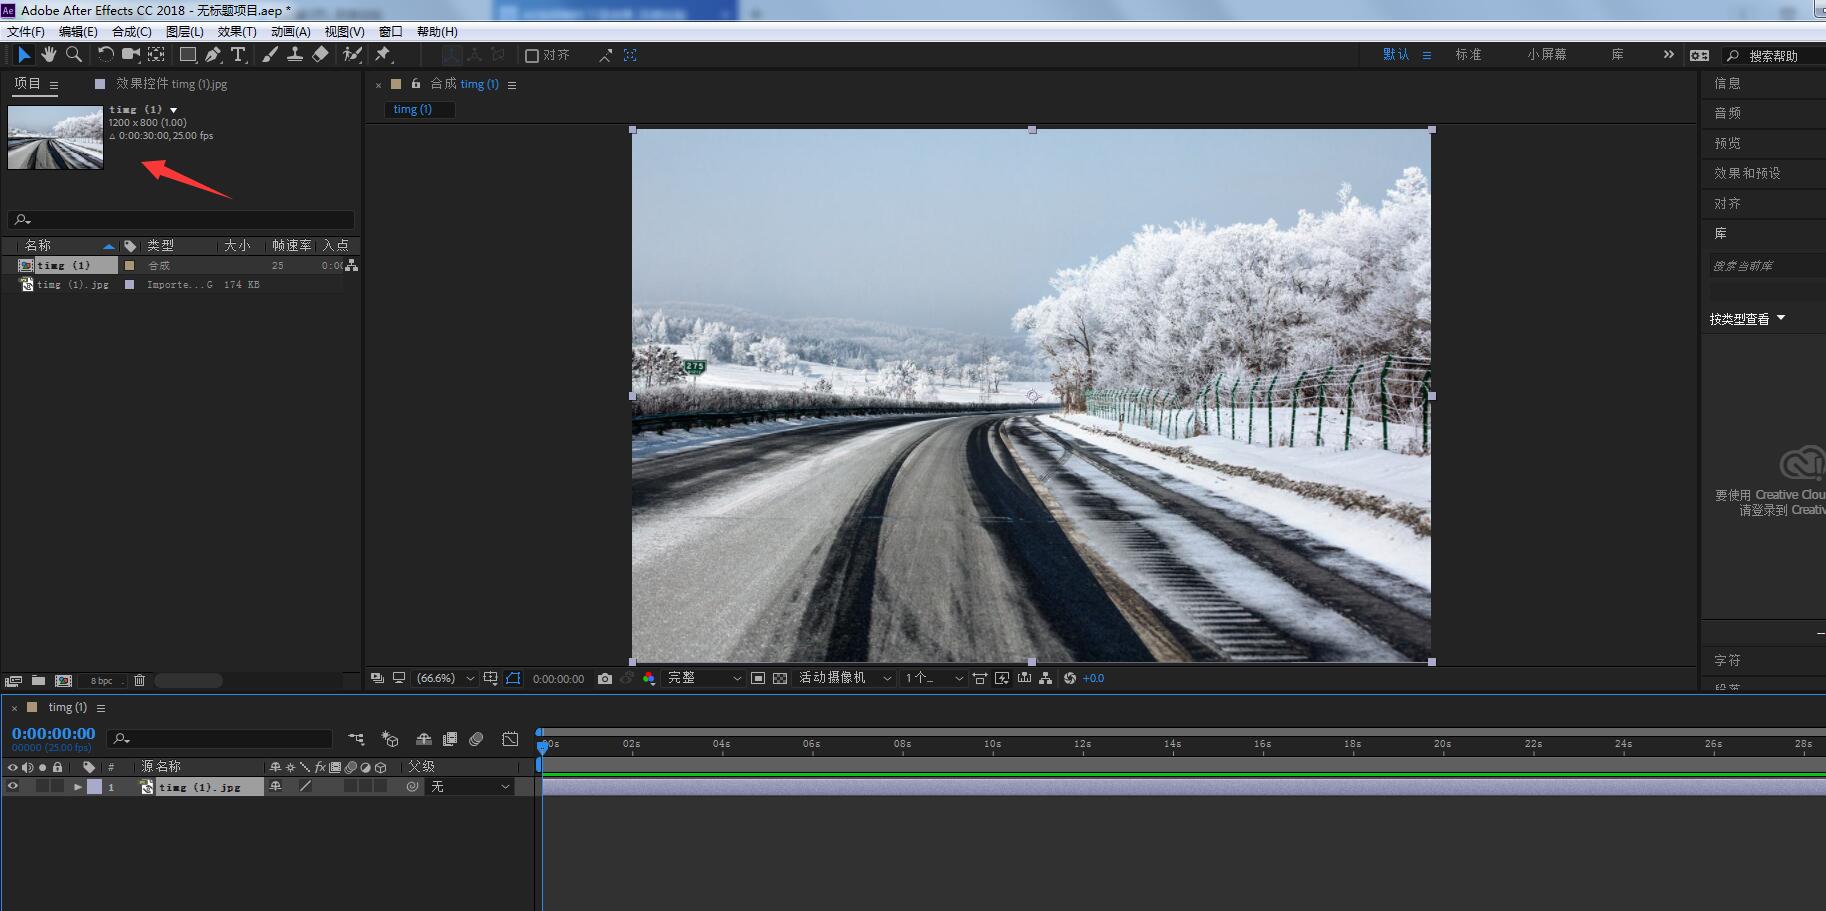
Task: Select the Pen tool in the toolbar
Action: tap(213, 55)
